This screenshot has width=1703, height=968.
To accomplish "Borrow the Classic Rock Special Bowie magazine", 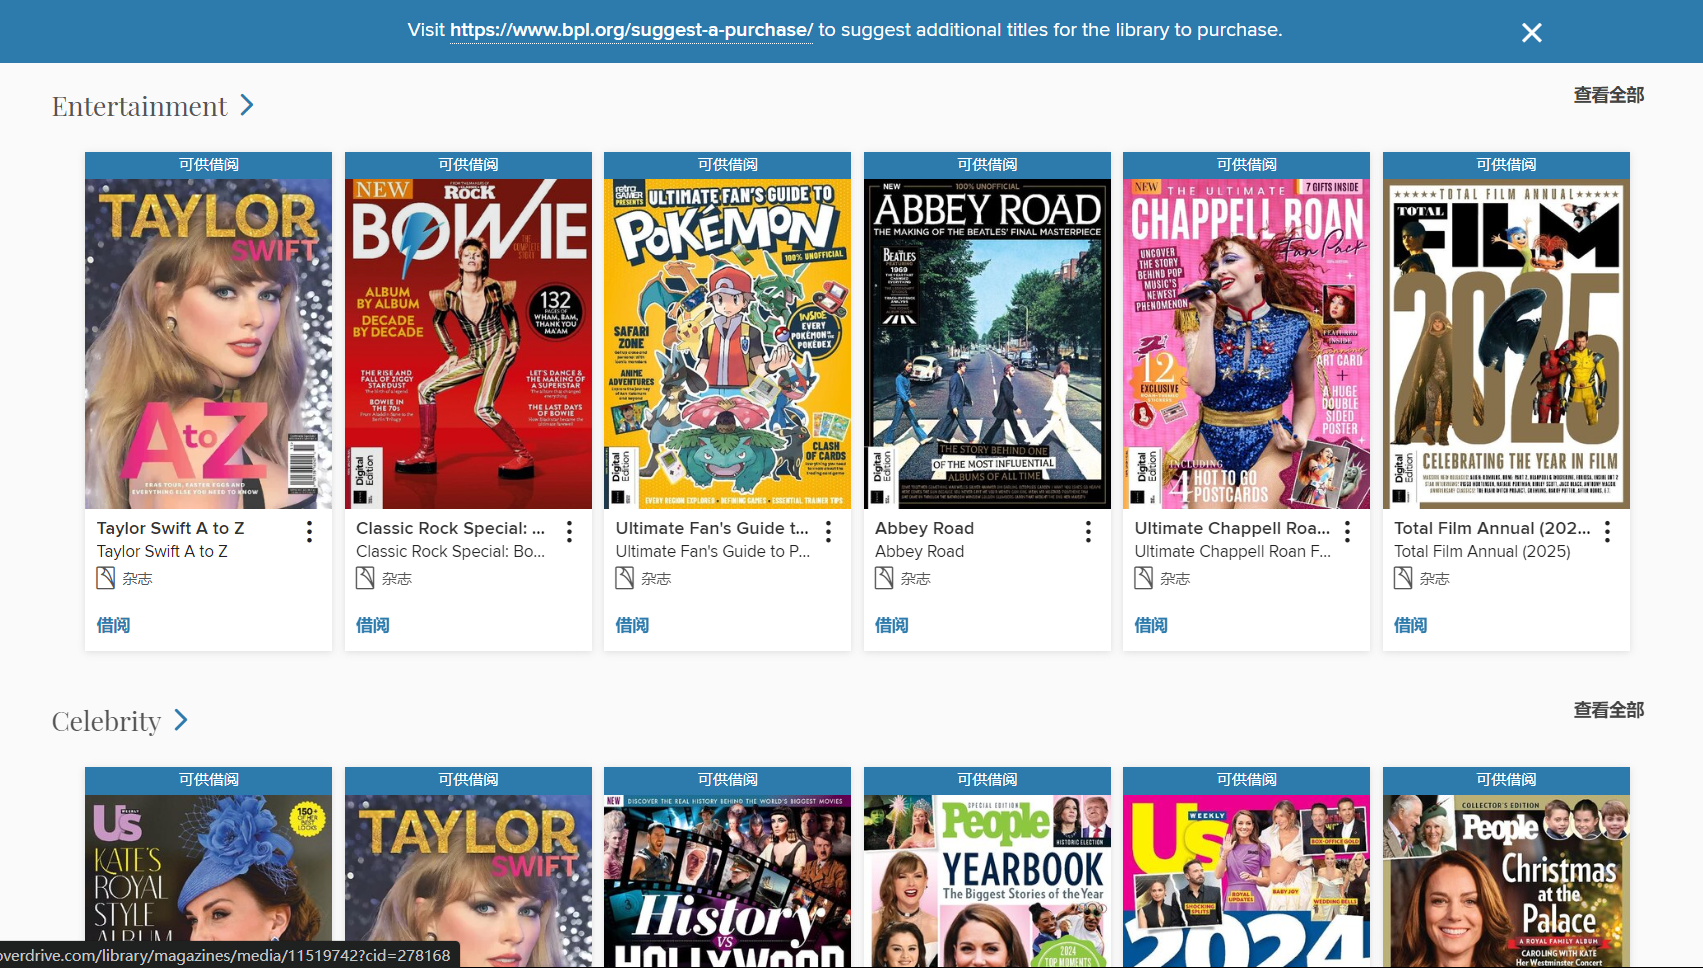I will [x=373, y=625].
